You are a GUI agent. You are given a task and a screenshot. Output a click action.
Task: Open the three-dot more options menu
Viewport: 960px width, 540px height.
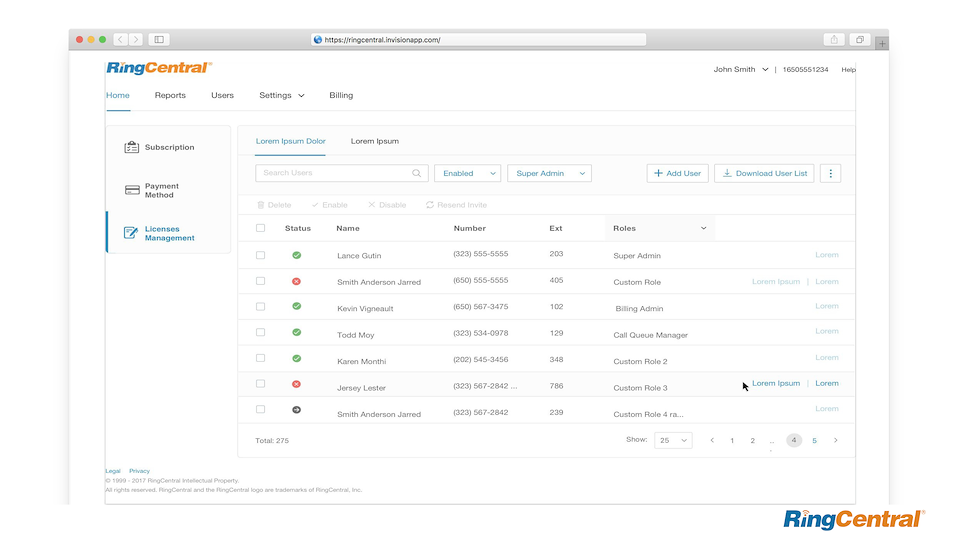click(x=830, y=173)
